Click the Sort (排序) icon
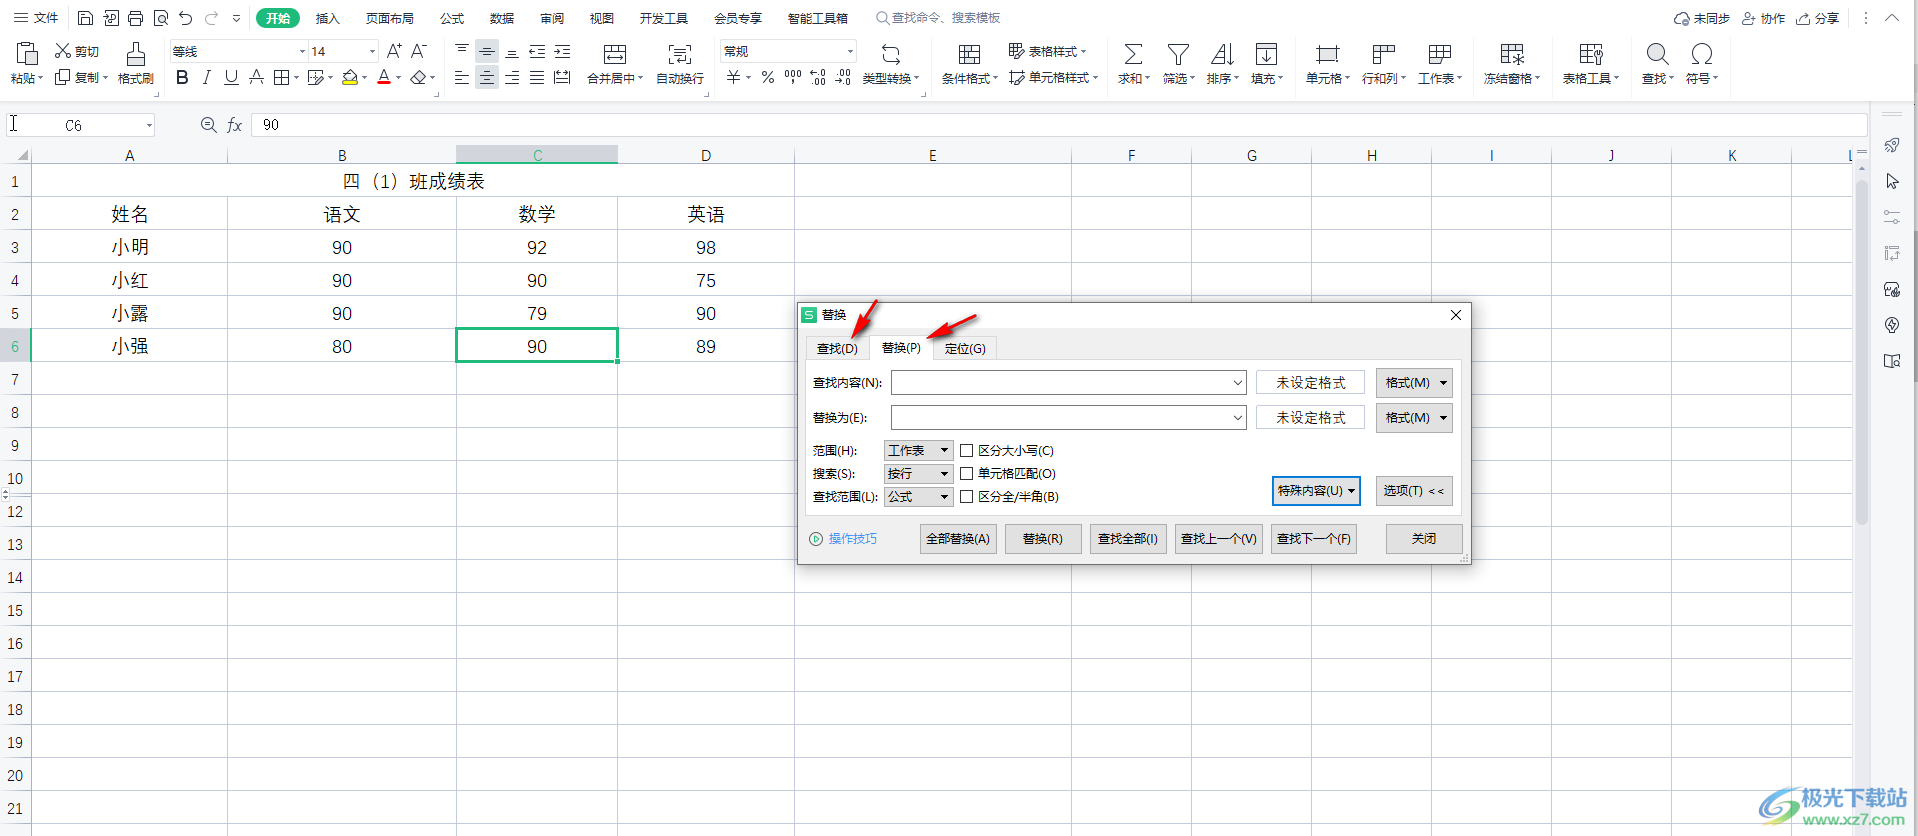Viewport: 1918px width, 836px height. tap(1222, 54)
